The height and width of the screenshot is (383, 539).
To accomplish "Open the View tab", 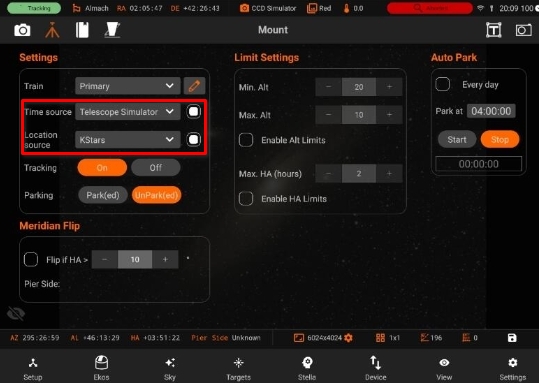I will 444,368.
